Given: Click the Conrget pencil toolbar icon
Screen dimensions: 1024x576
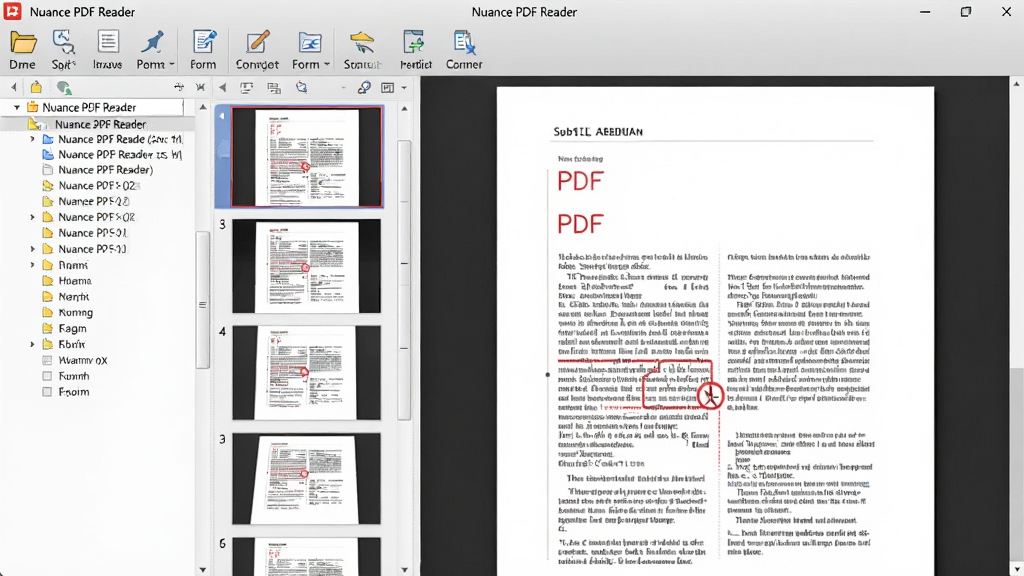Looking at the screenshot, I should click(257, 42).
